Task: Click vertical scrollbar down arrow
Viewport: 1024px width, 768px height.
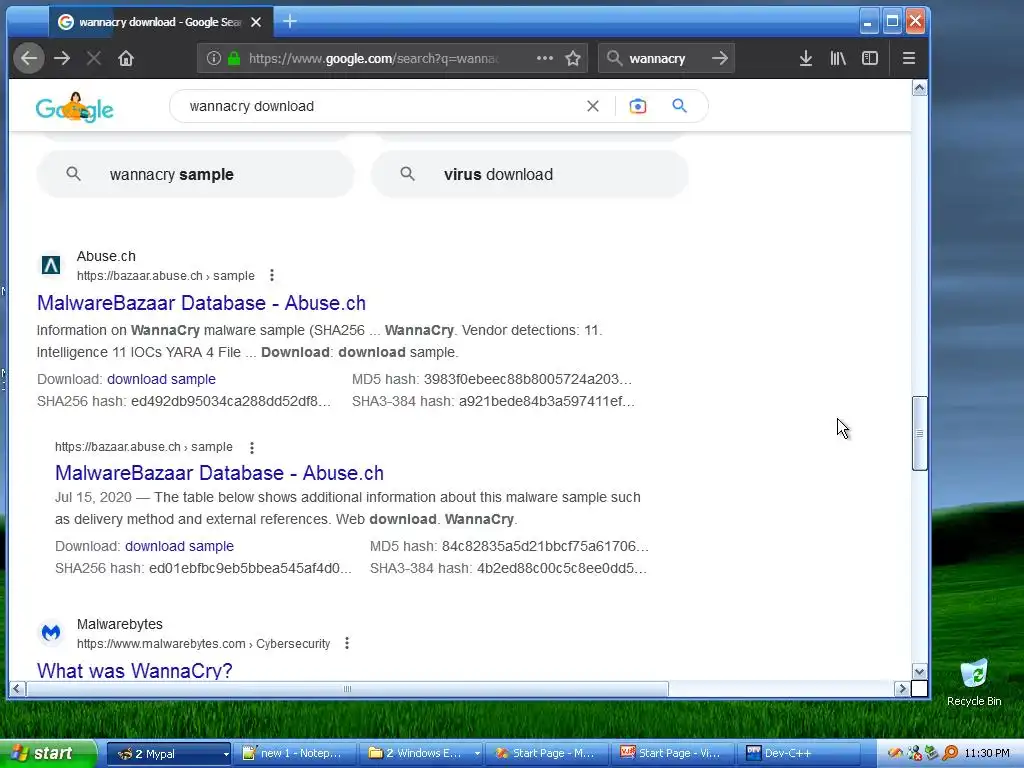Action: click(920, 671)
